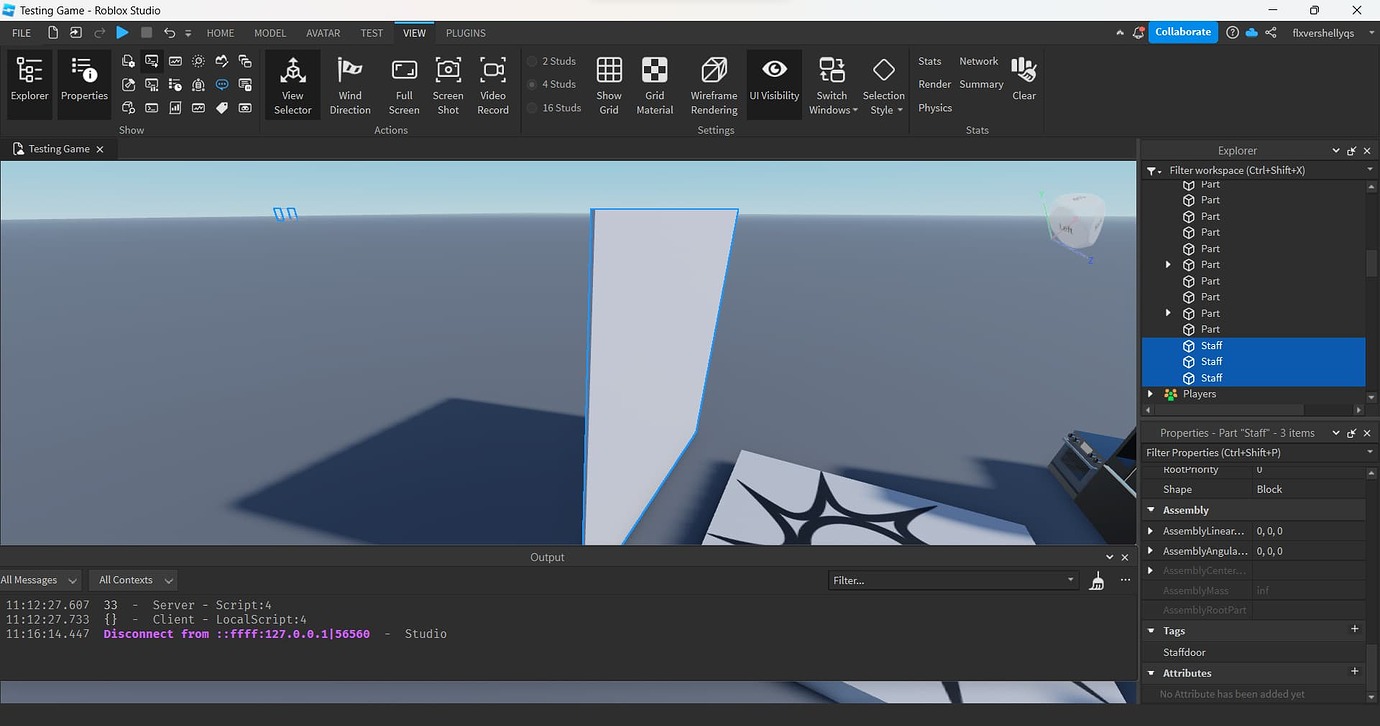
Task: Click the Collaborate button
Action: click(1183, 32)
